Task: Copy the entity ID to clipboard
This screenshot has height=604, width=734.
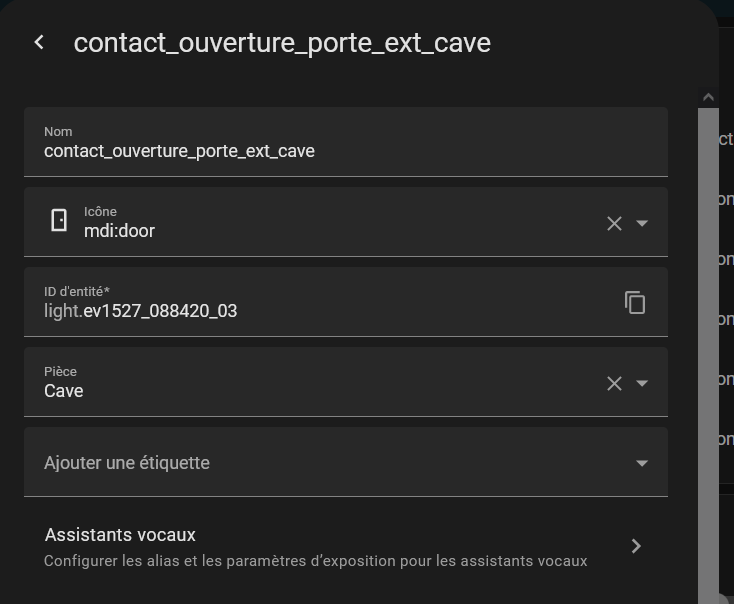Action: coord(635,302)
